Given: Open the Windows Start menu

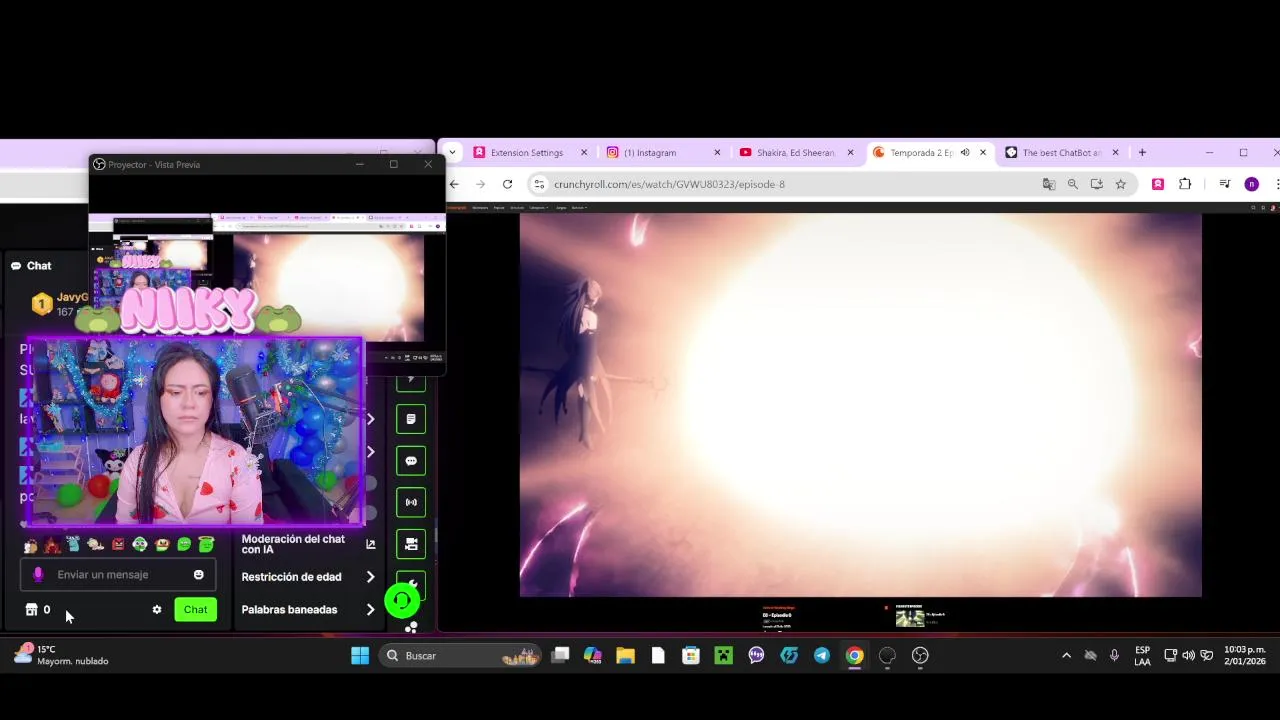Looking at the screenshot, I should pyautogui.click(x=360, y=655).
